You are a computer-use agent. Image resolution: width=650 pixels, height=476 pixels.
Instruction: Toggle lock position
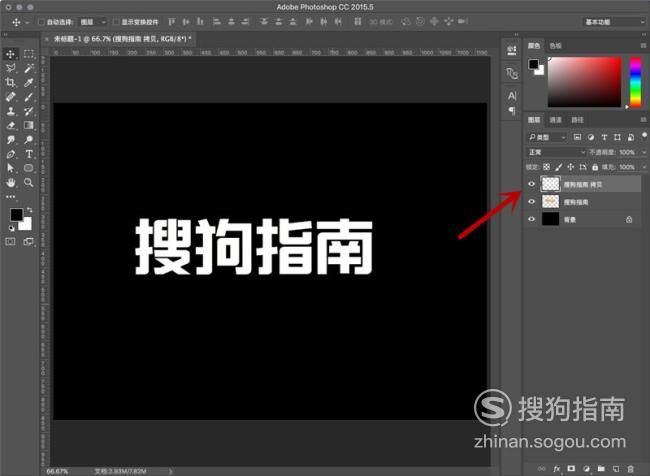pyautogui.click(x=570, y=167)
